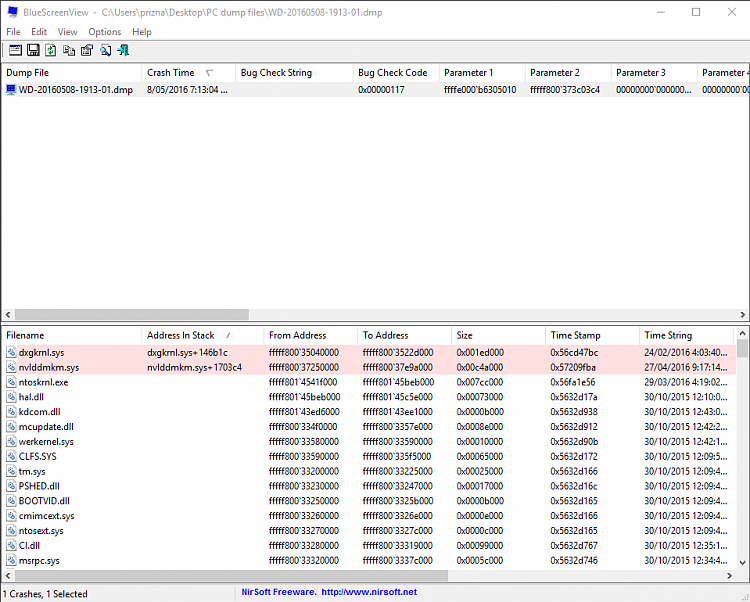The height and width of the screenshot is (602, 750).
Task: Click the file icon next to ntoskrnl.exe
Action: coord(11,382)
